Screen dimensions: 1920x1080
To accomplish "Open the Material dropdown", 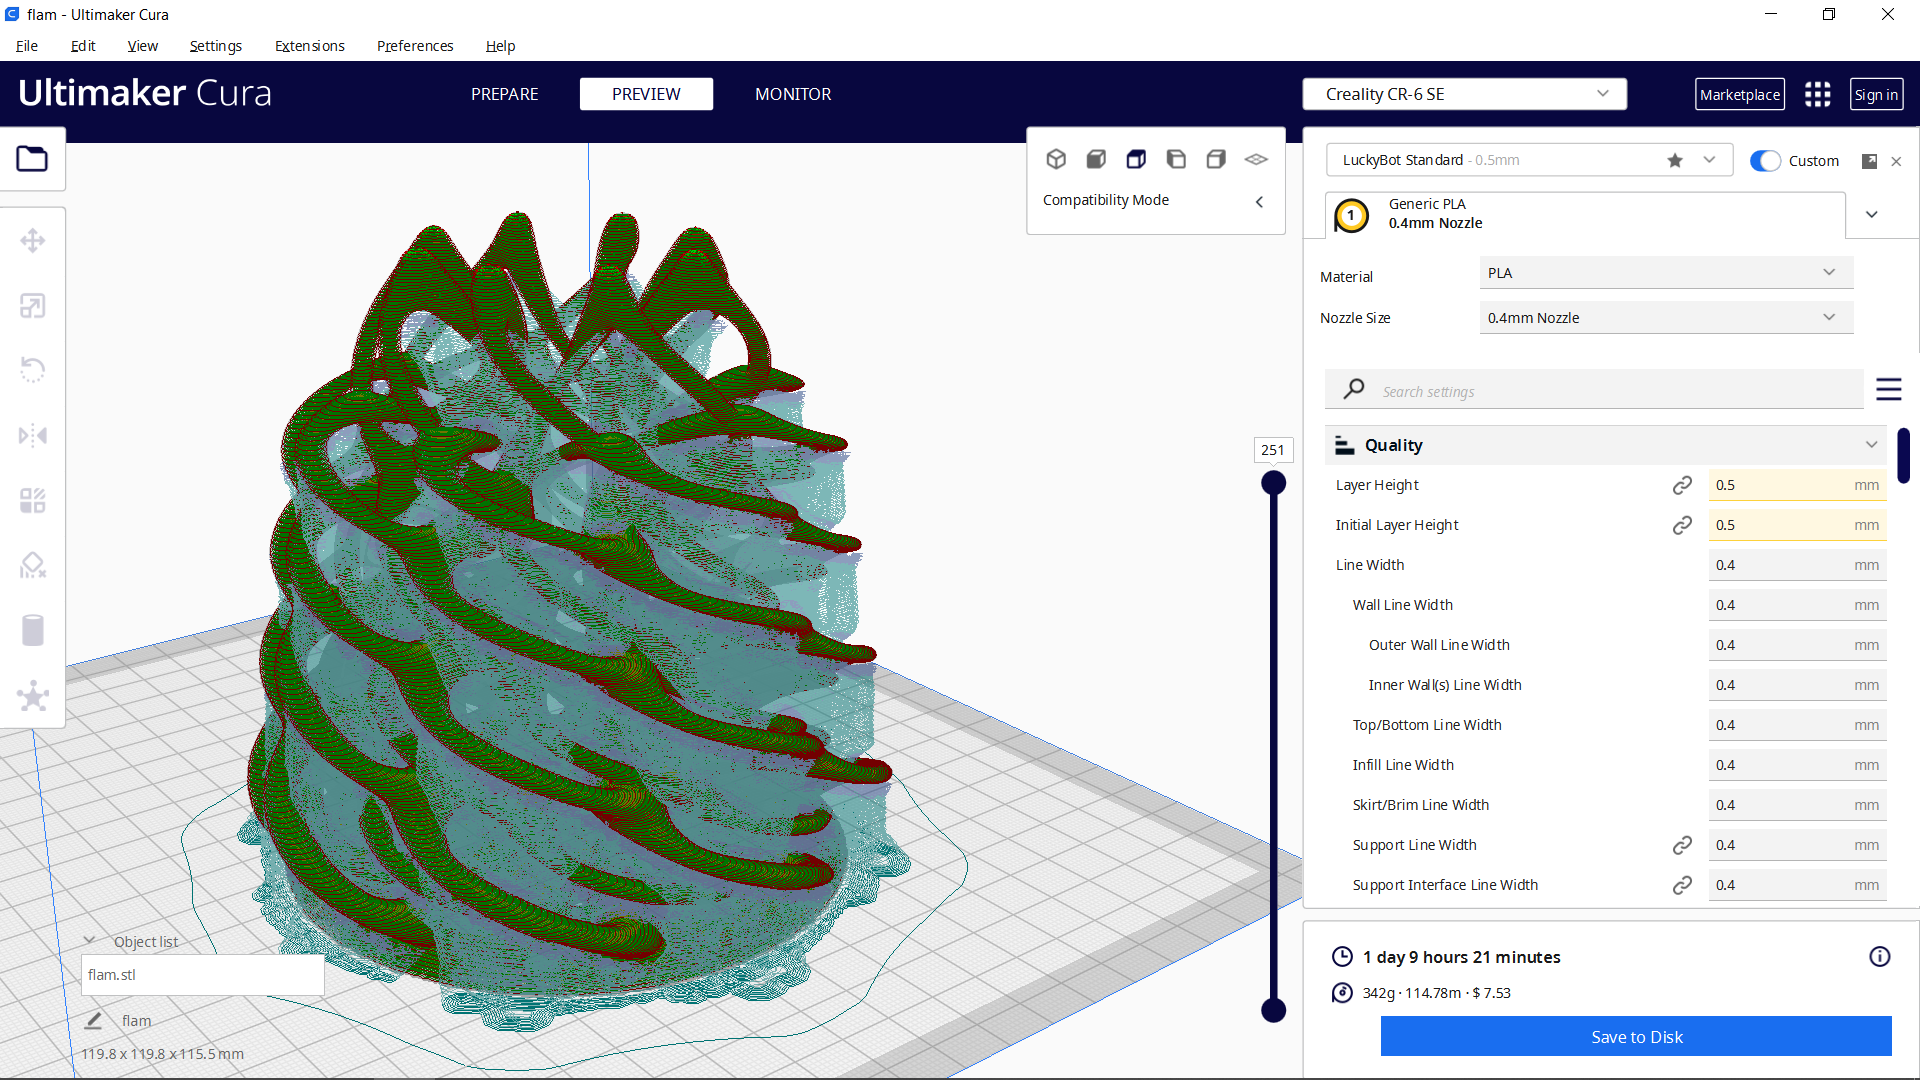I will click(1665, 272).
